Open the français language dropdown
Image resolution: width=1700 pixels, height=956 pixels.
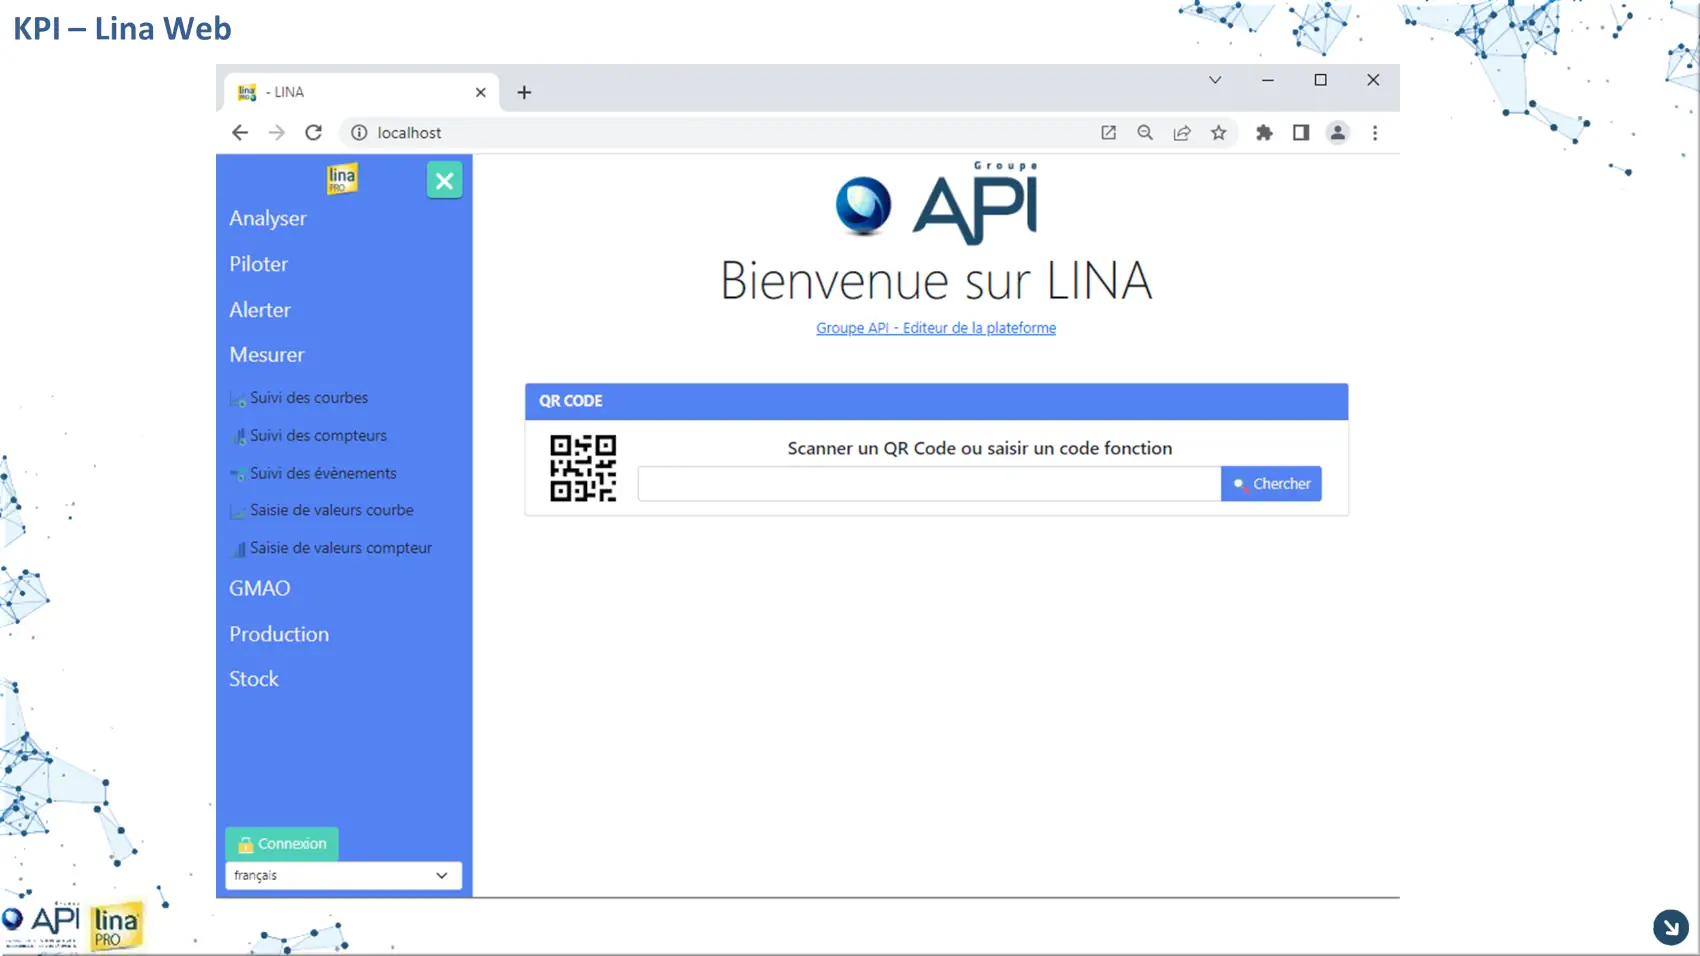tap(343, 875)
